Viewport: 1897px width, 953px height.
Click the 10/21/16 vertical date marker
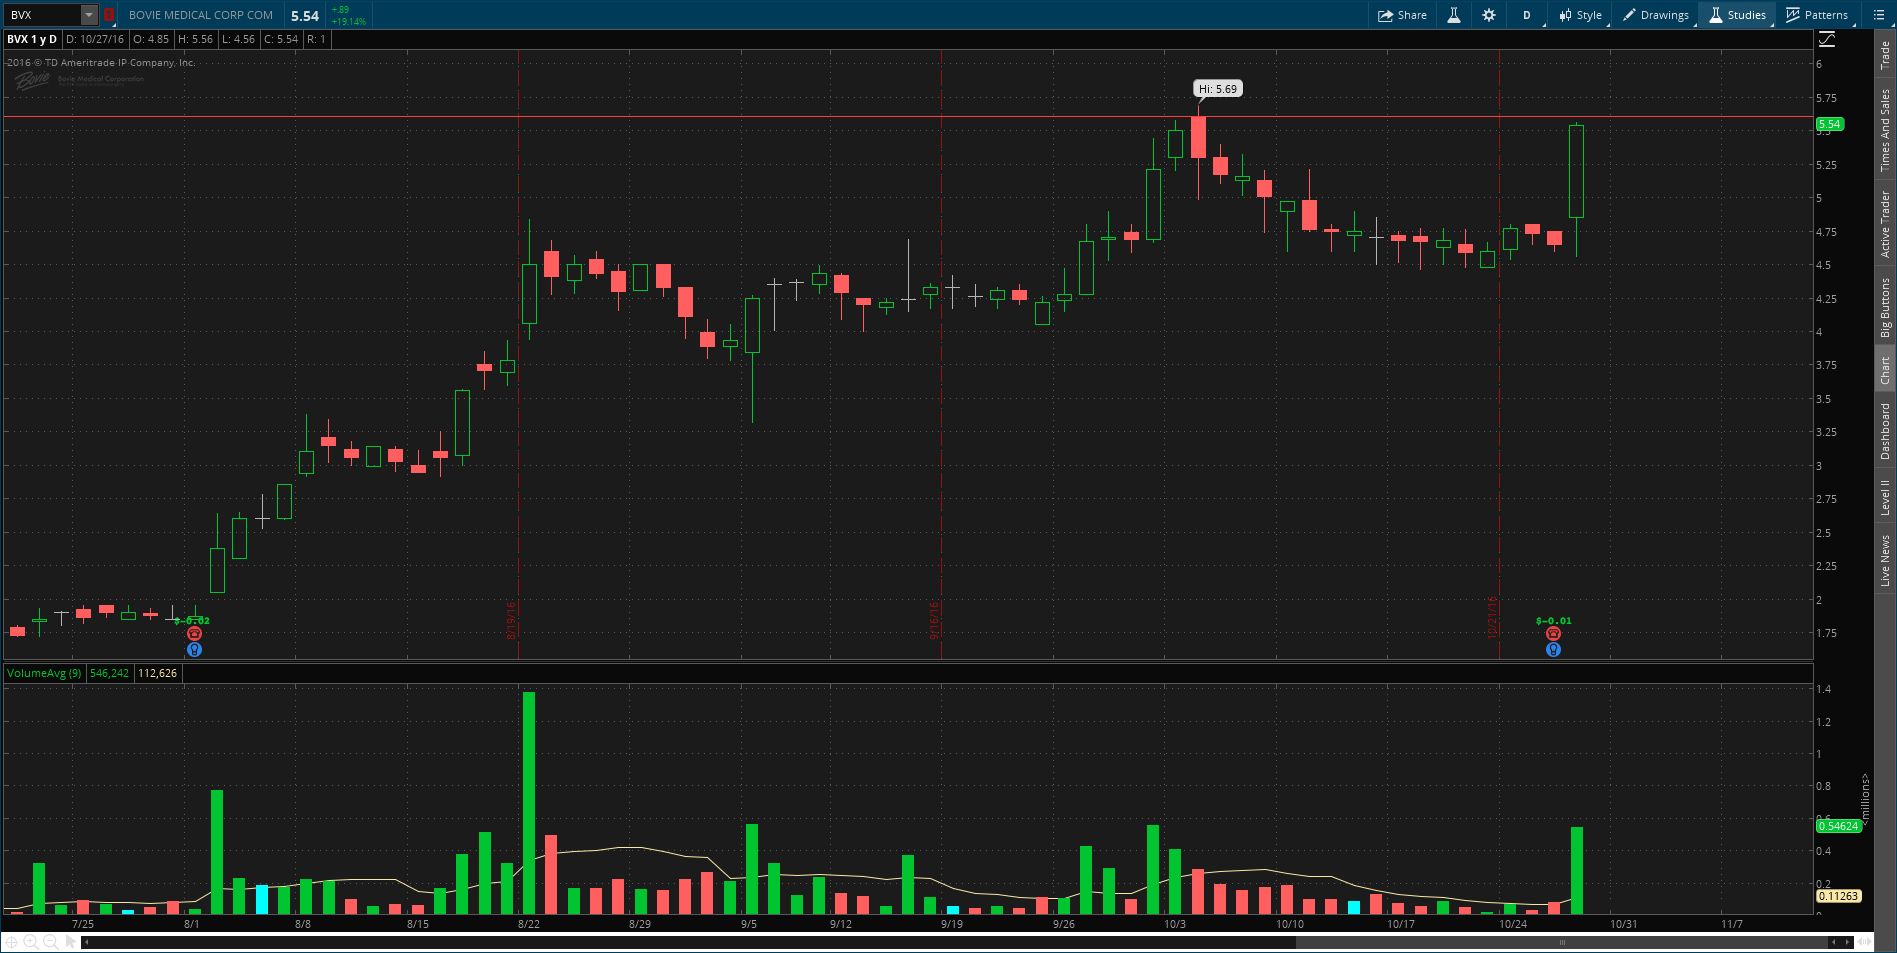click(1492, 618)
